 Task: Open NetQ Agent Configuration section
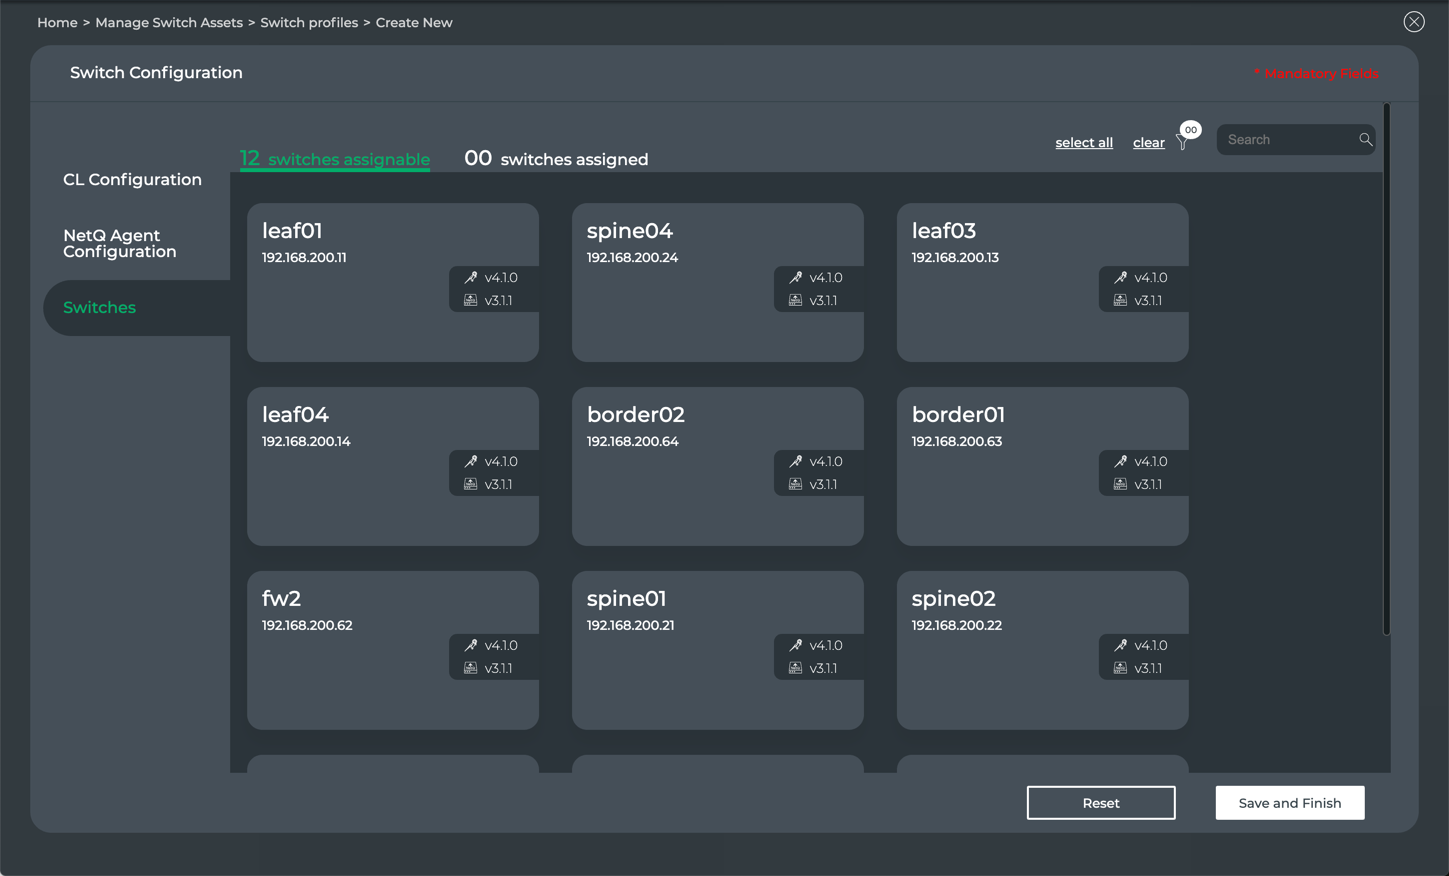pos(120,244)
